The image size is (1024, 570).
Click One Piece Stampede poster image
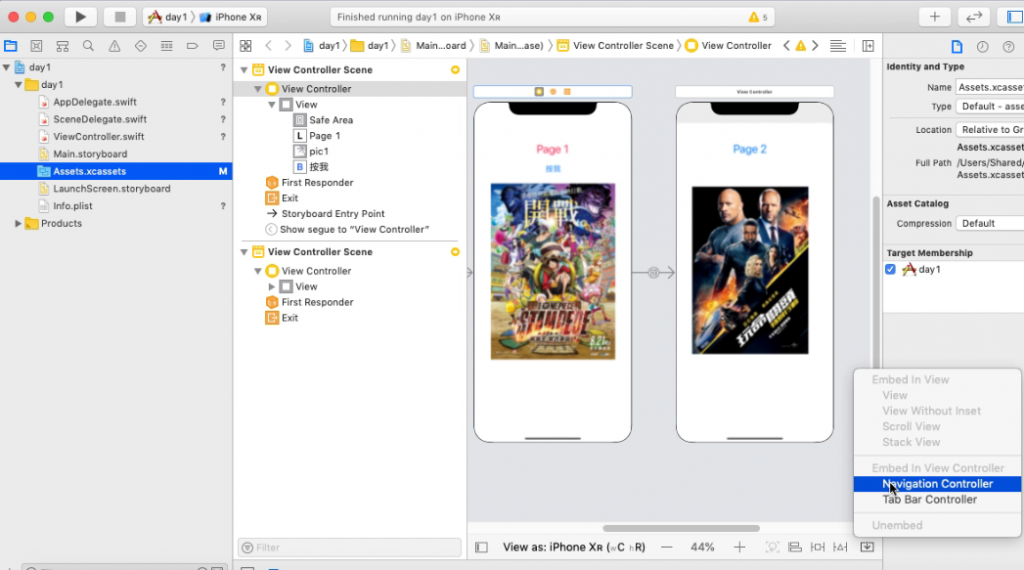tap(553, 272)
